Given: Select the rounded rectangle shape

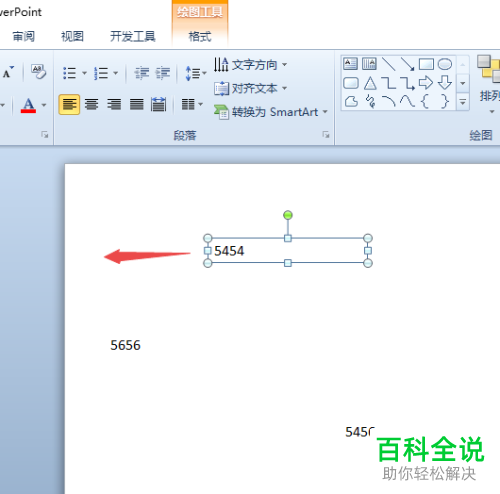Looking at the screenshot, I should (x=351, y=83).
